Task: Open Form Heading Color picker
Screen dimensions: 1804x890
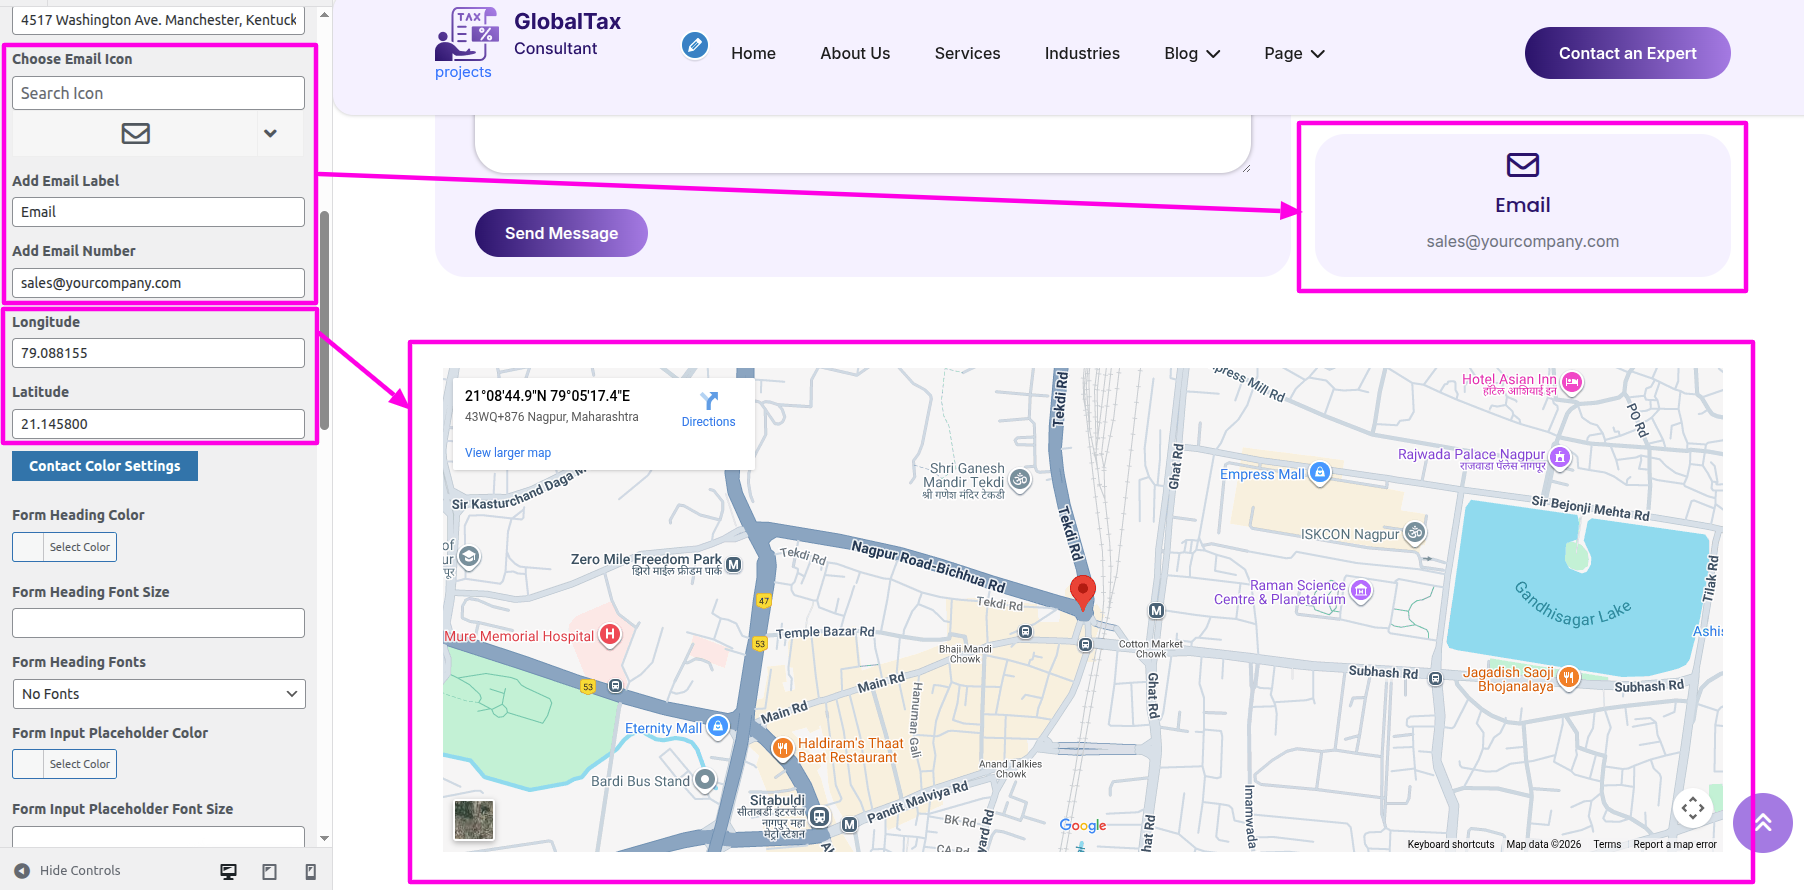Action: tap(64, 547)
